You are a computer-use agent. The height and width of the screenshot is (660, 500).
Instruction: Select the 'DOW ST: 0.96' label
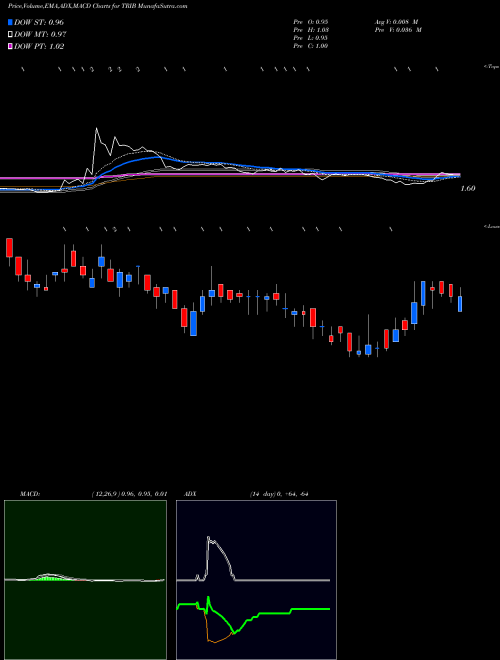click(39, 22)
